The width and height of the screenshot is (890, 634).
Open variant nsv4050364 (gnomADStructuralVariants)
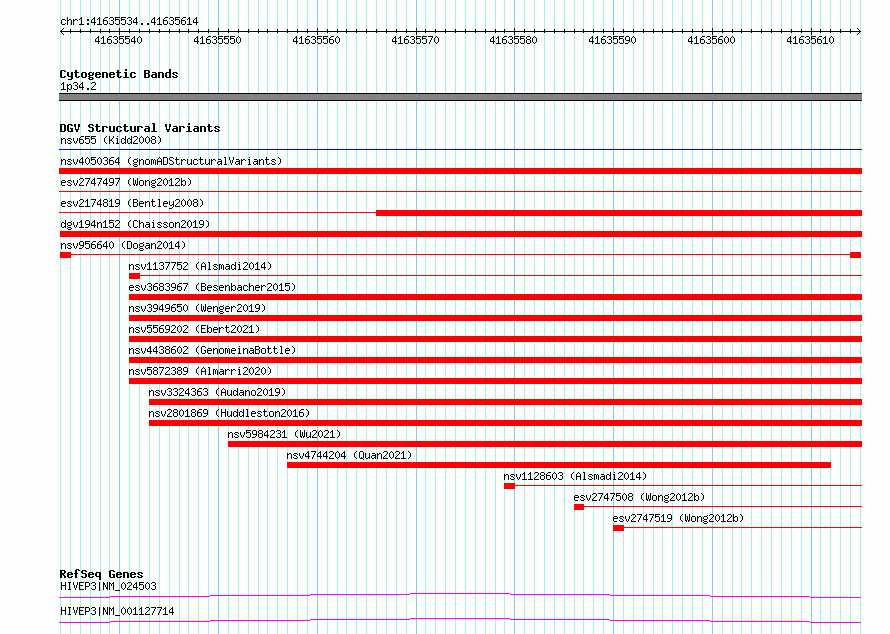[x=171, y=161]
